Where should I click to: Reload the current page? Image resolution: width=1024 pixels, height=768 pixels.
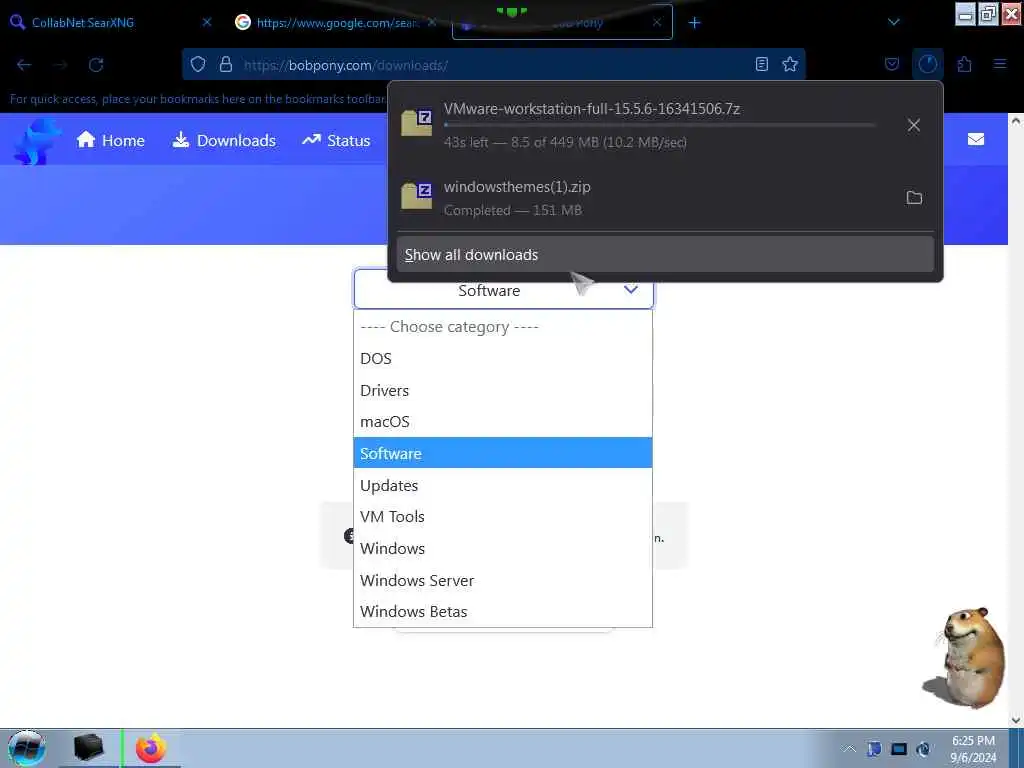[96, 65]
